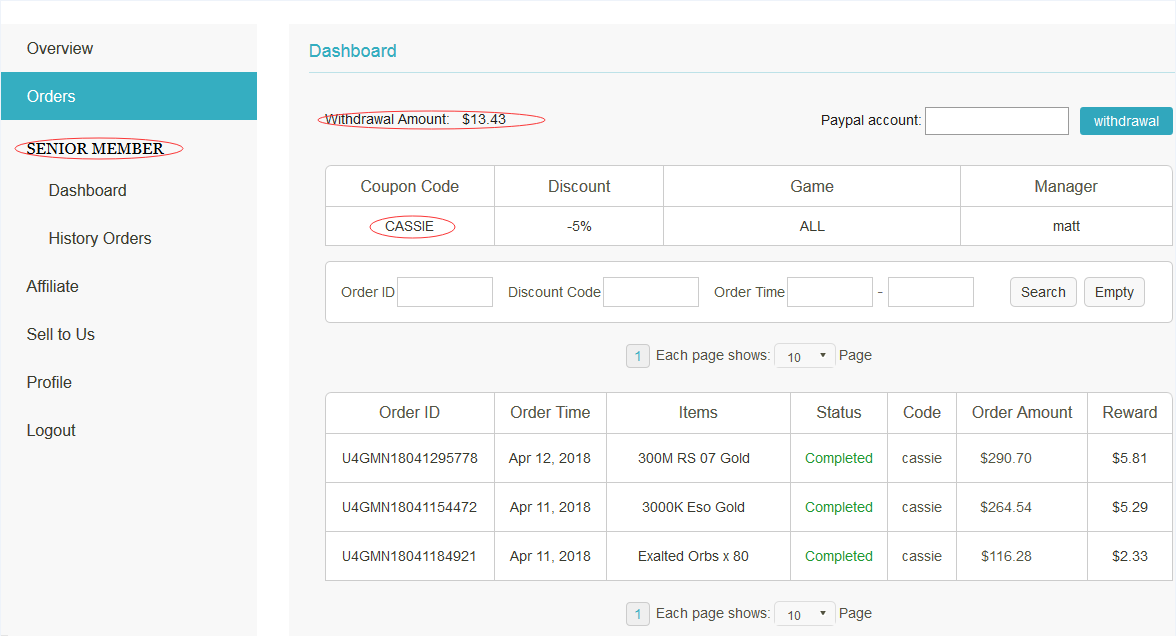This screenshot has width=1176, height=636.
Task: Click the Items column header
Action: click(x=698, y=412)
